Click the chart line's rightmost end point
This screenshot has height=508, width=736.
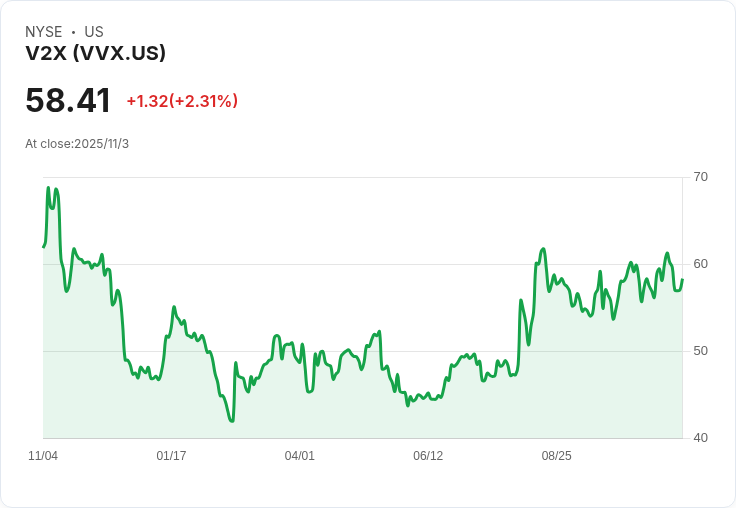(x=682, y=280)
